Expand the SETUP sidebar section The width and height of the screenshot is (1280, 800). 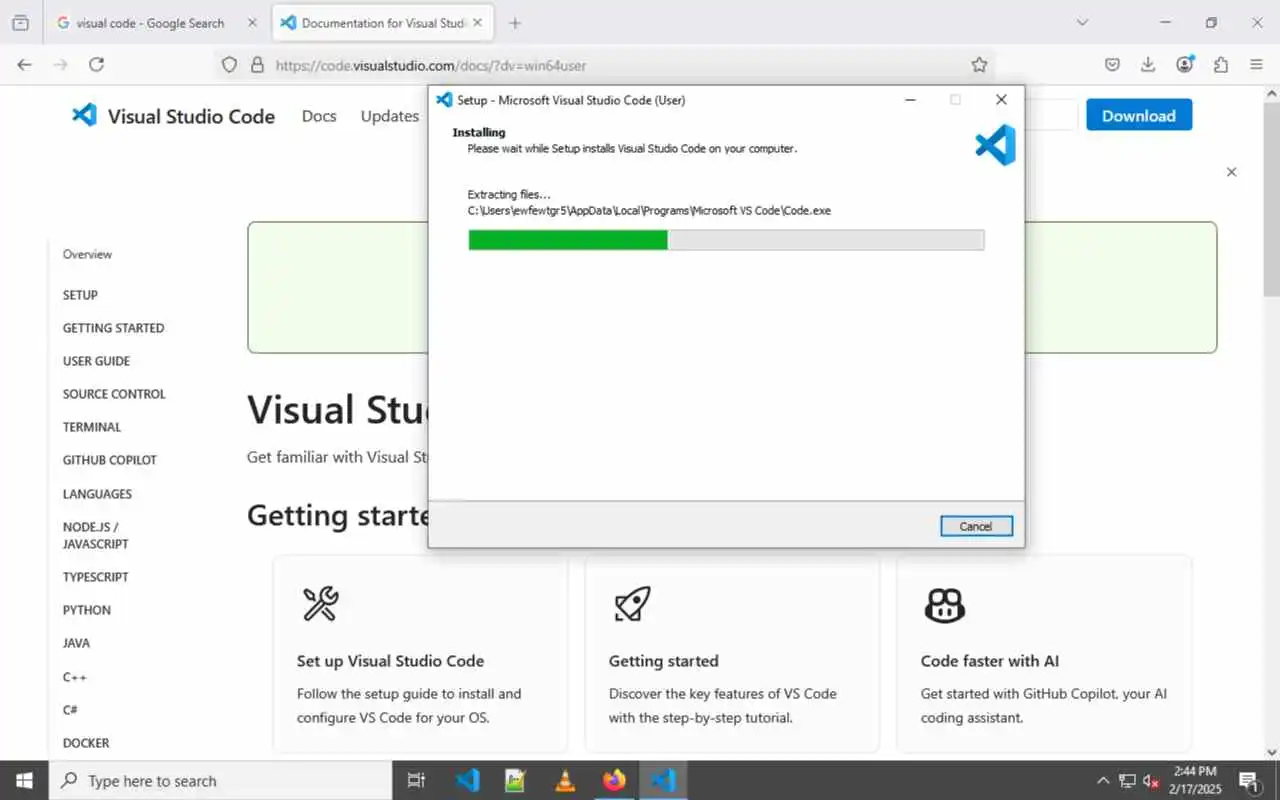[x=80, y=295]
